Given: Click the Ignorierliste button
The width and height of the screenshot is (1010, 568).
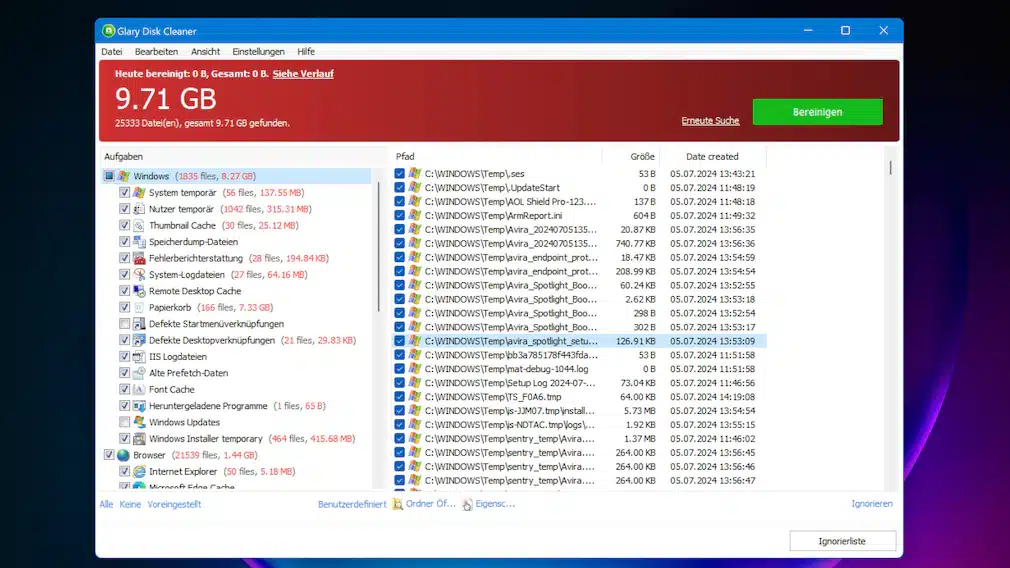Looking at the screenshot, I should 842,541.
